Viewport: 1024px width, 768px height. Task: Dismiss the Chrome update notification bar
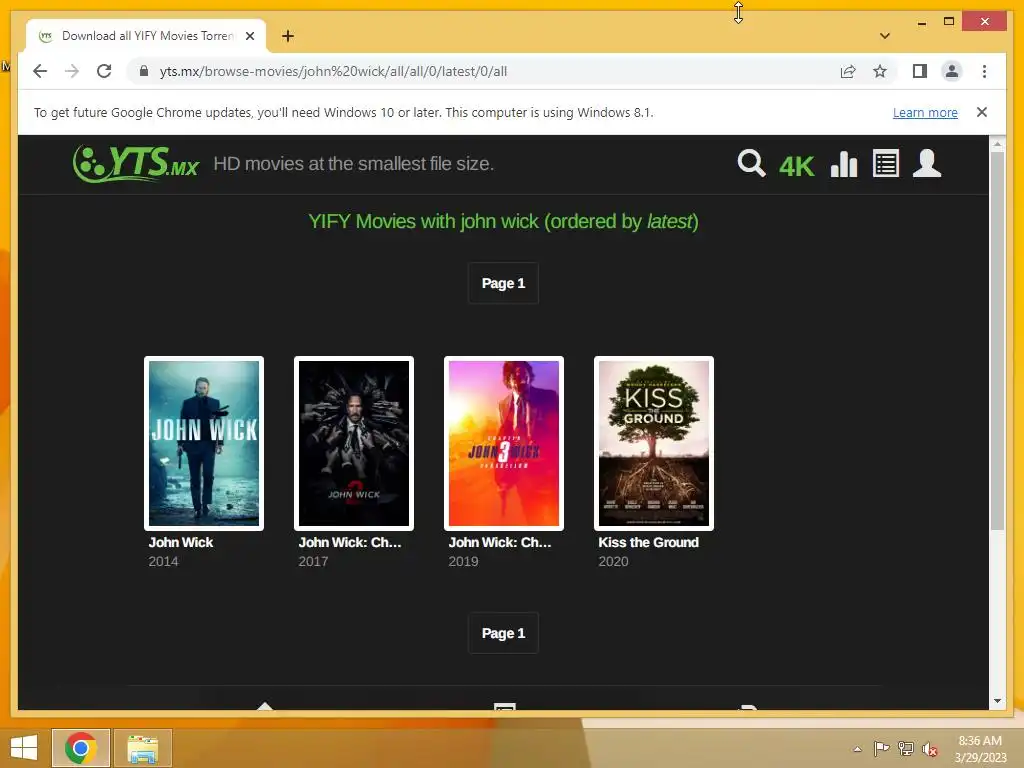point(982,112)
